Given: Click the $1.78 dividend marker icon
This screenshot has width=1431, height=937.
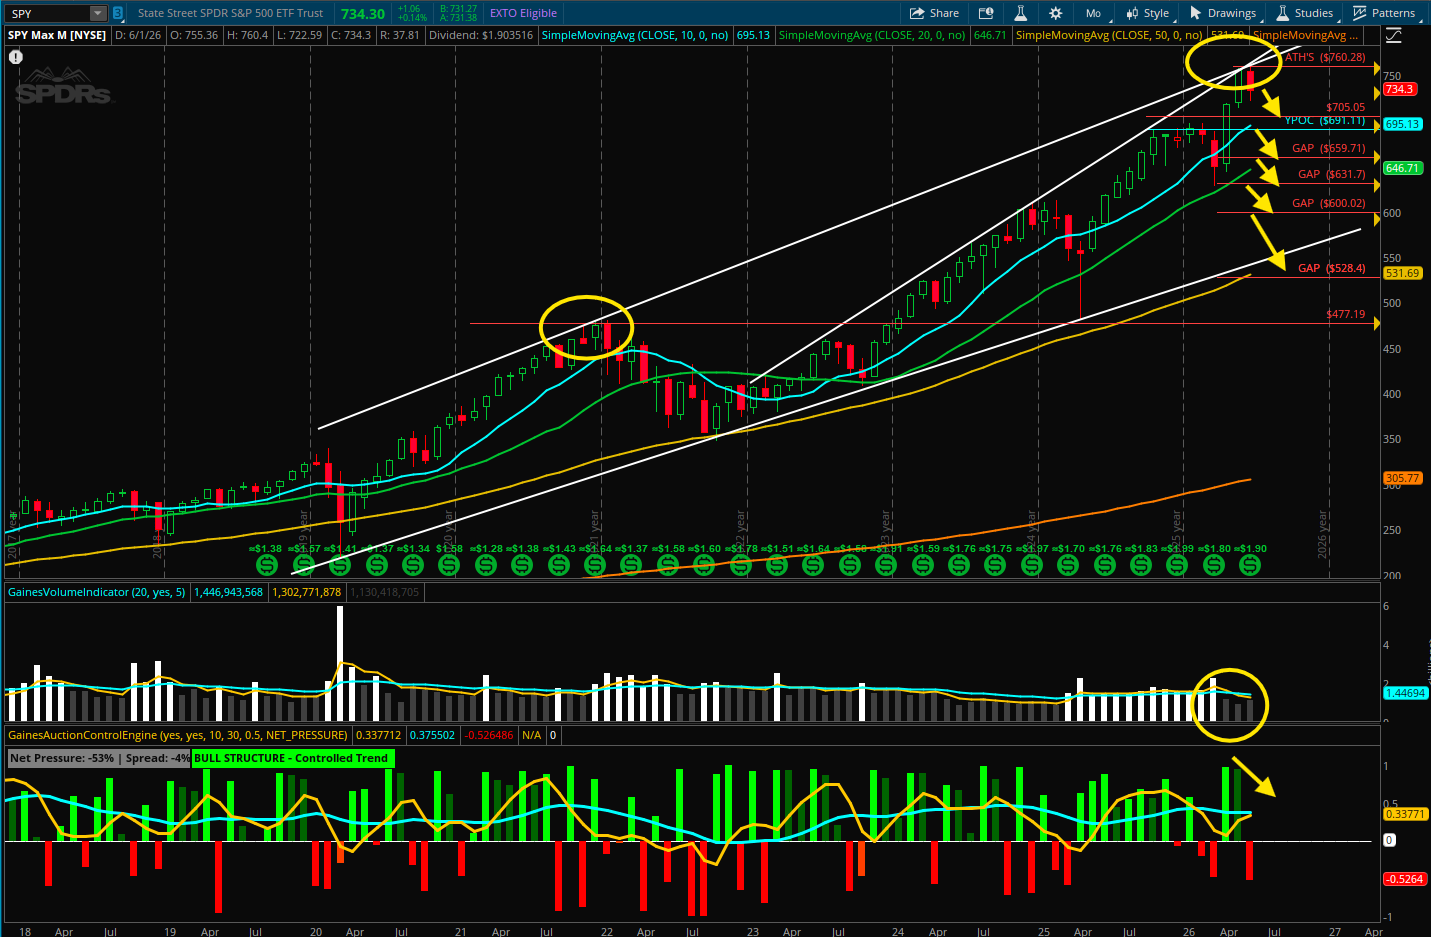Looking at the screenshot, I should [x=741, y=565].
